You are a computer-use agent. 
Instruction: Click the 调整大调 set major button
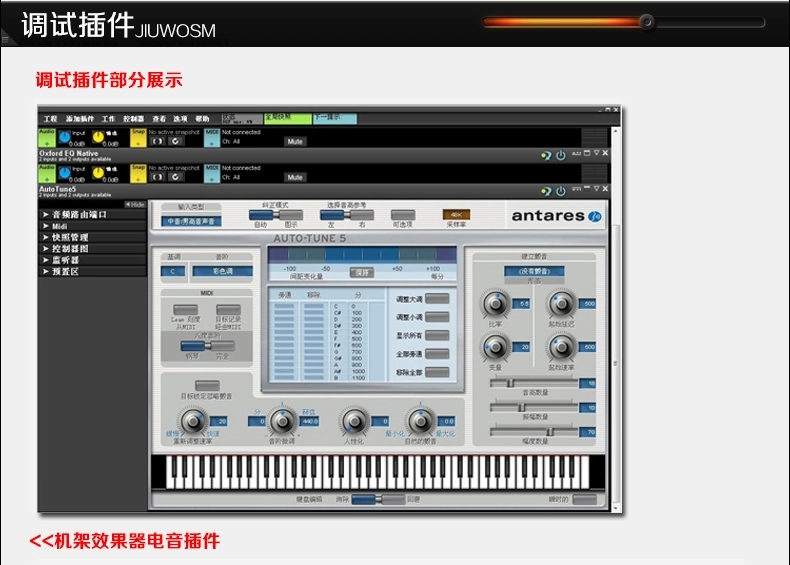coord(437,299)
